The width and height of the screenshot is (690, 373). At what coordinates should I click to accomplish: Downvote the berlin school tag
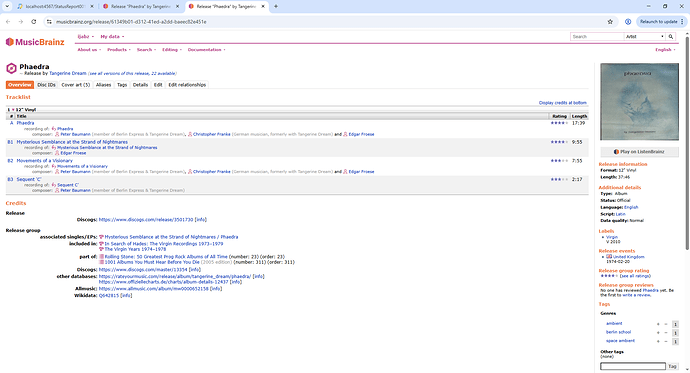coord(666,333)
